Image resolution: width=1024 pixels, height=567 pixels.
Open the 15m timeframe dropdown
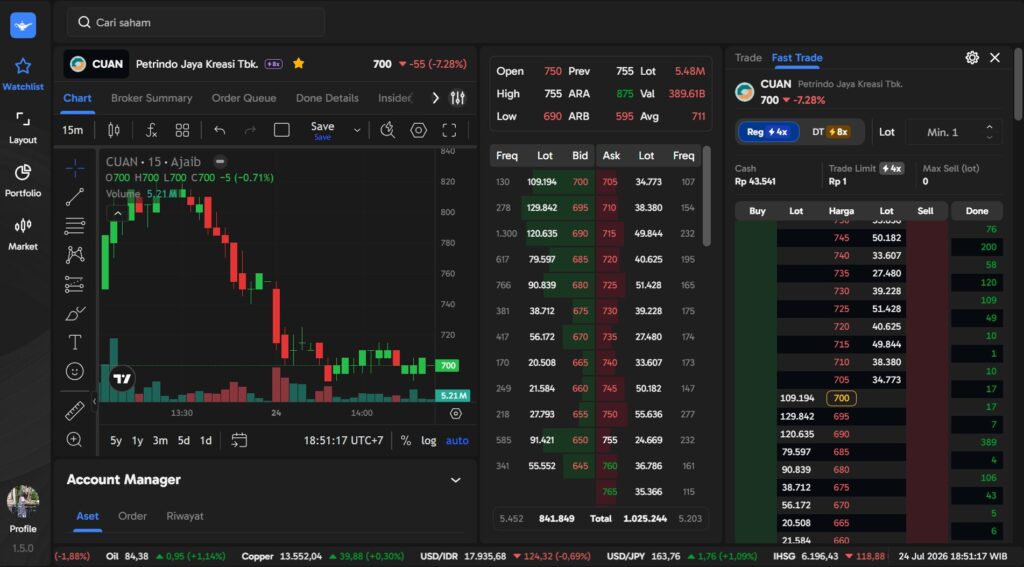[72, 130]
